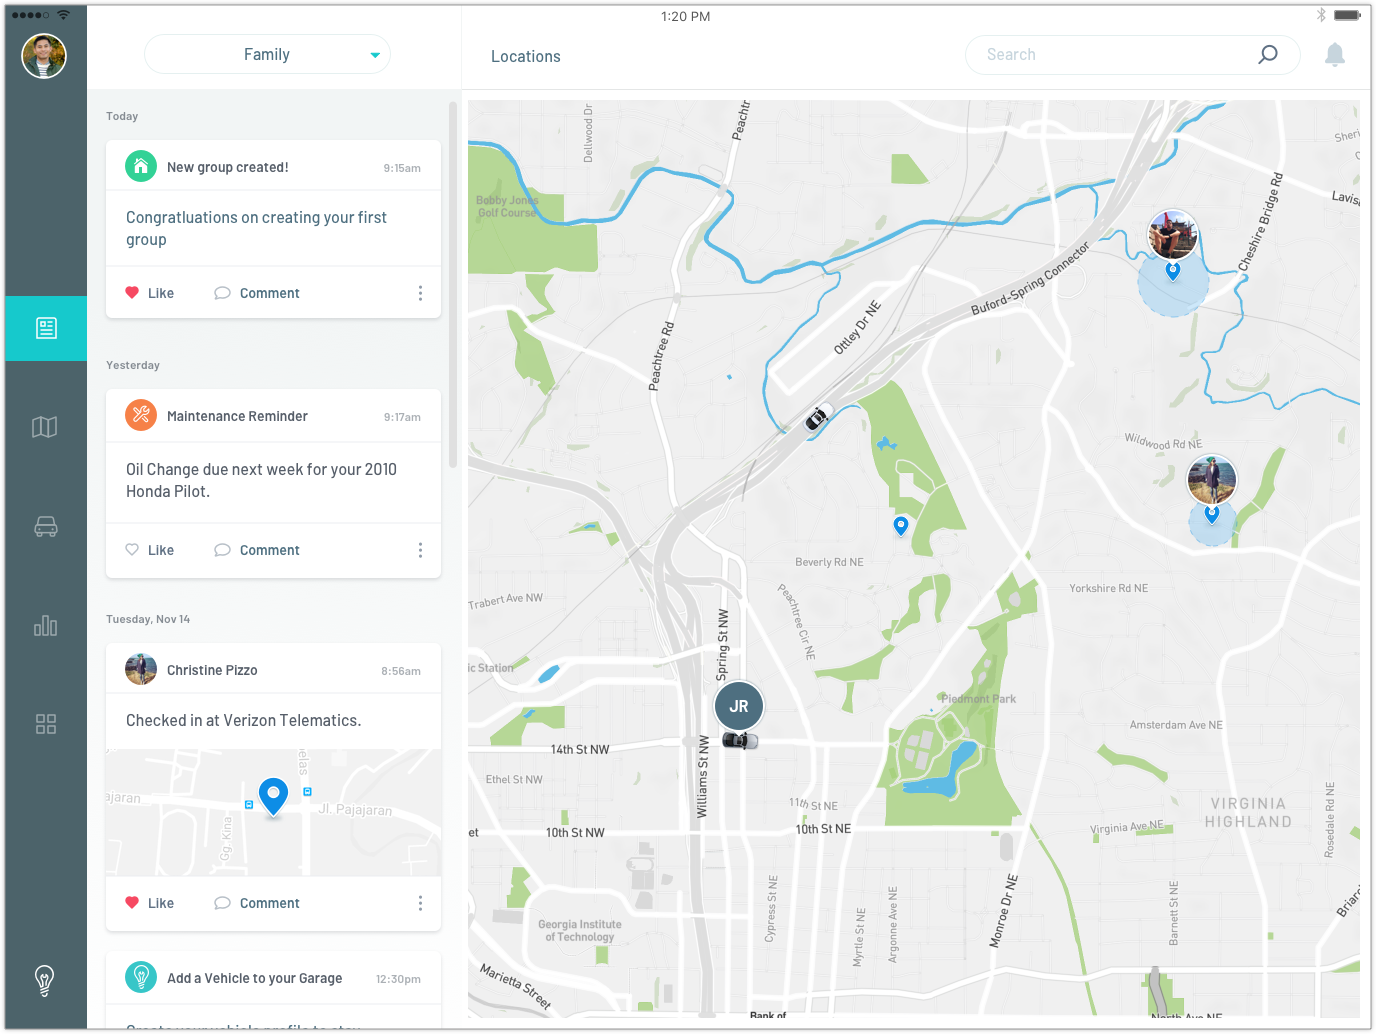Click the 'Congratulations on creating your first group' text
The image size is (1376, 1034).
click(x=256, y=228)
